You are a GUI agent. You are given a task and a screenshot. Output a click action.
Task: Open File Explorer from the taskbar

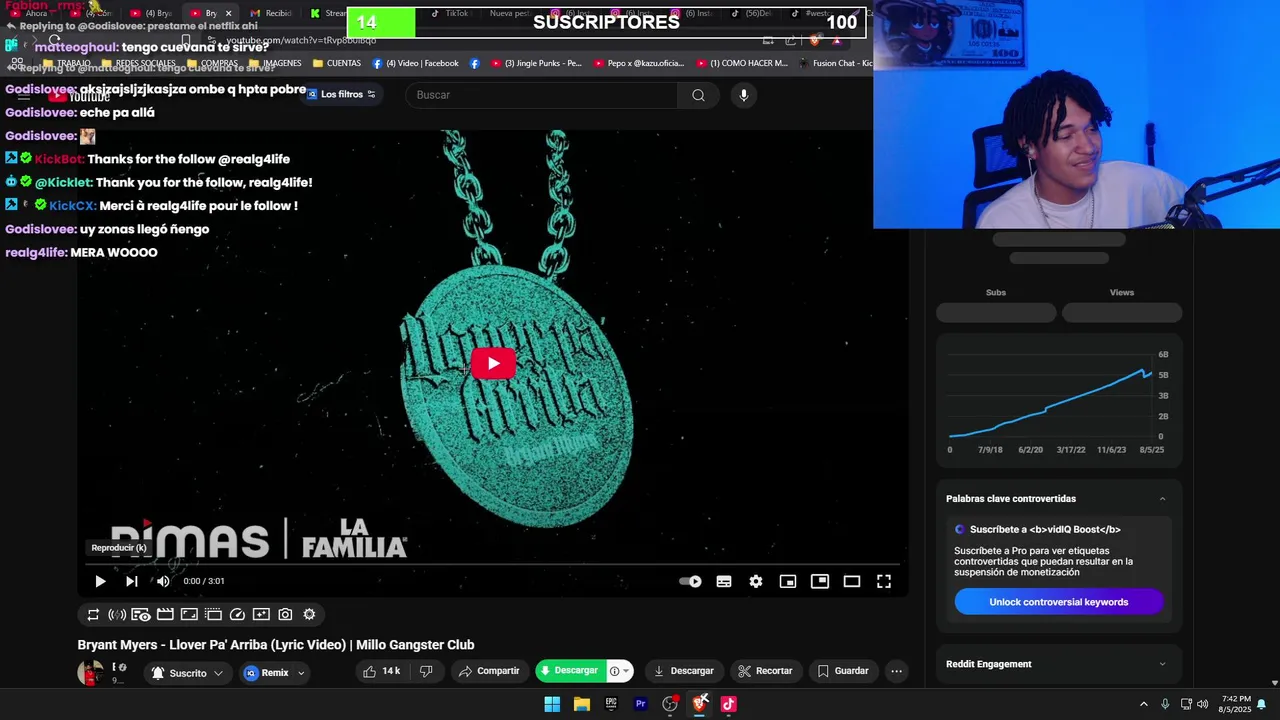point(582,704)
